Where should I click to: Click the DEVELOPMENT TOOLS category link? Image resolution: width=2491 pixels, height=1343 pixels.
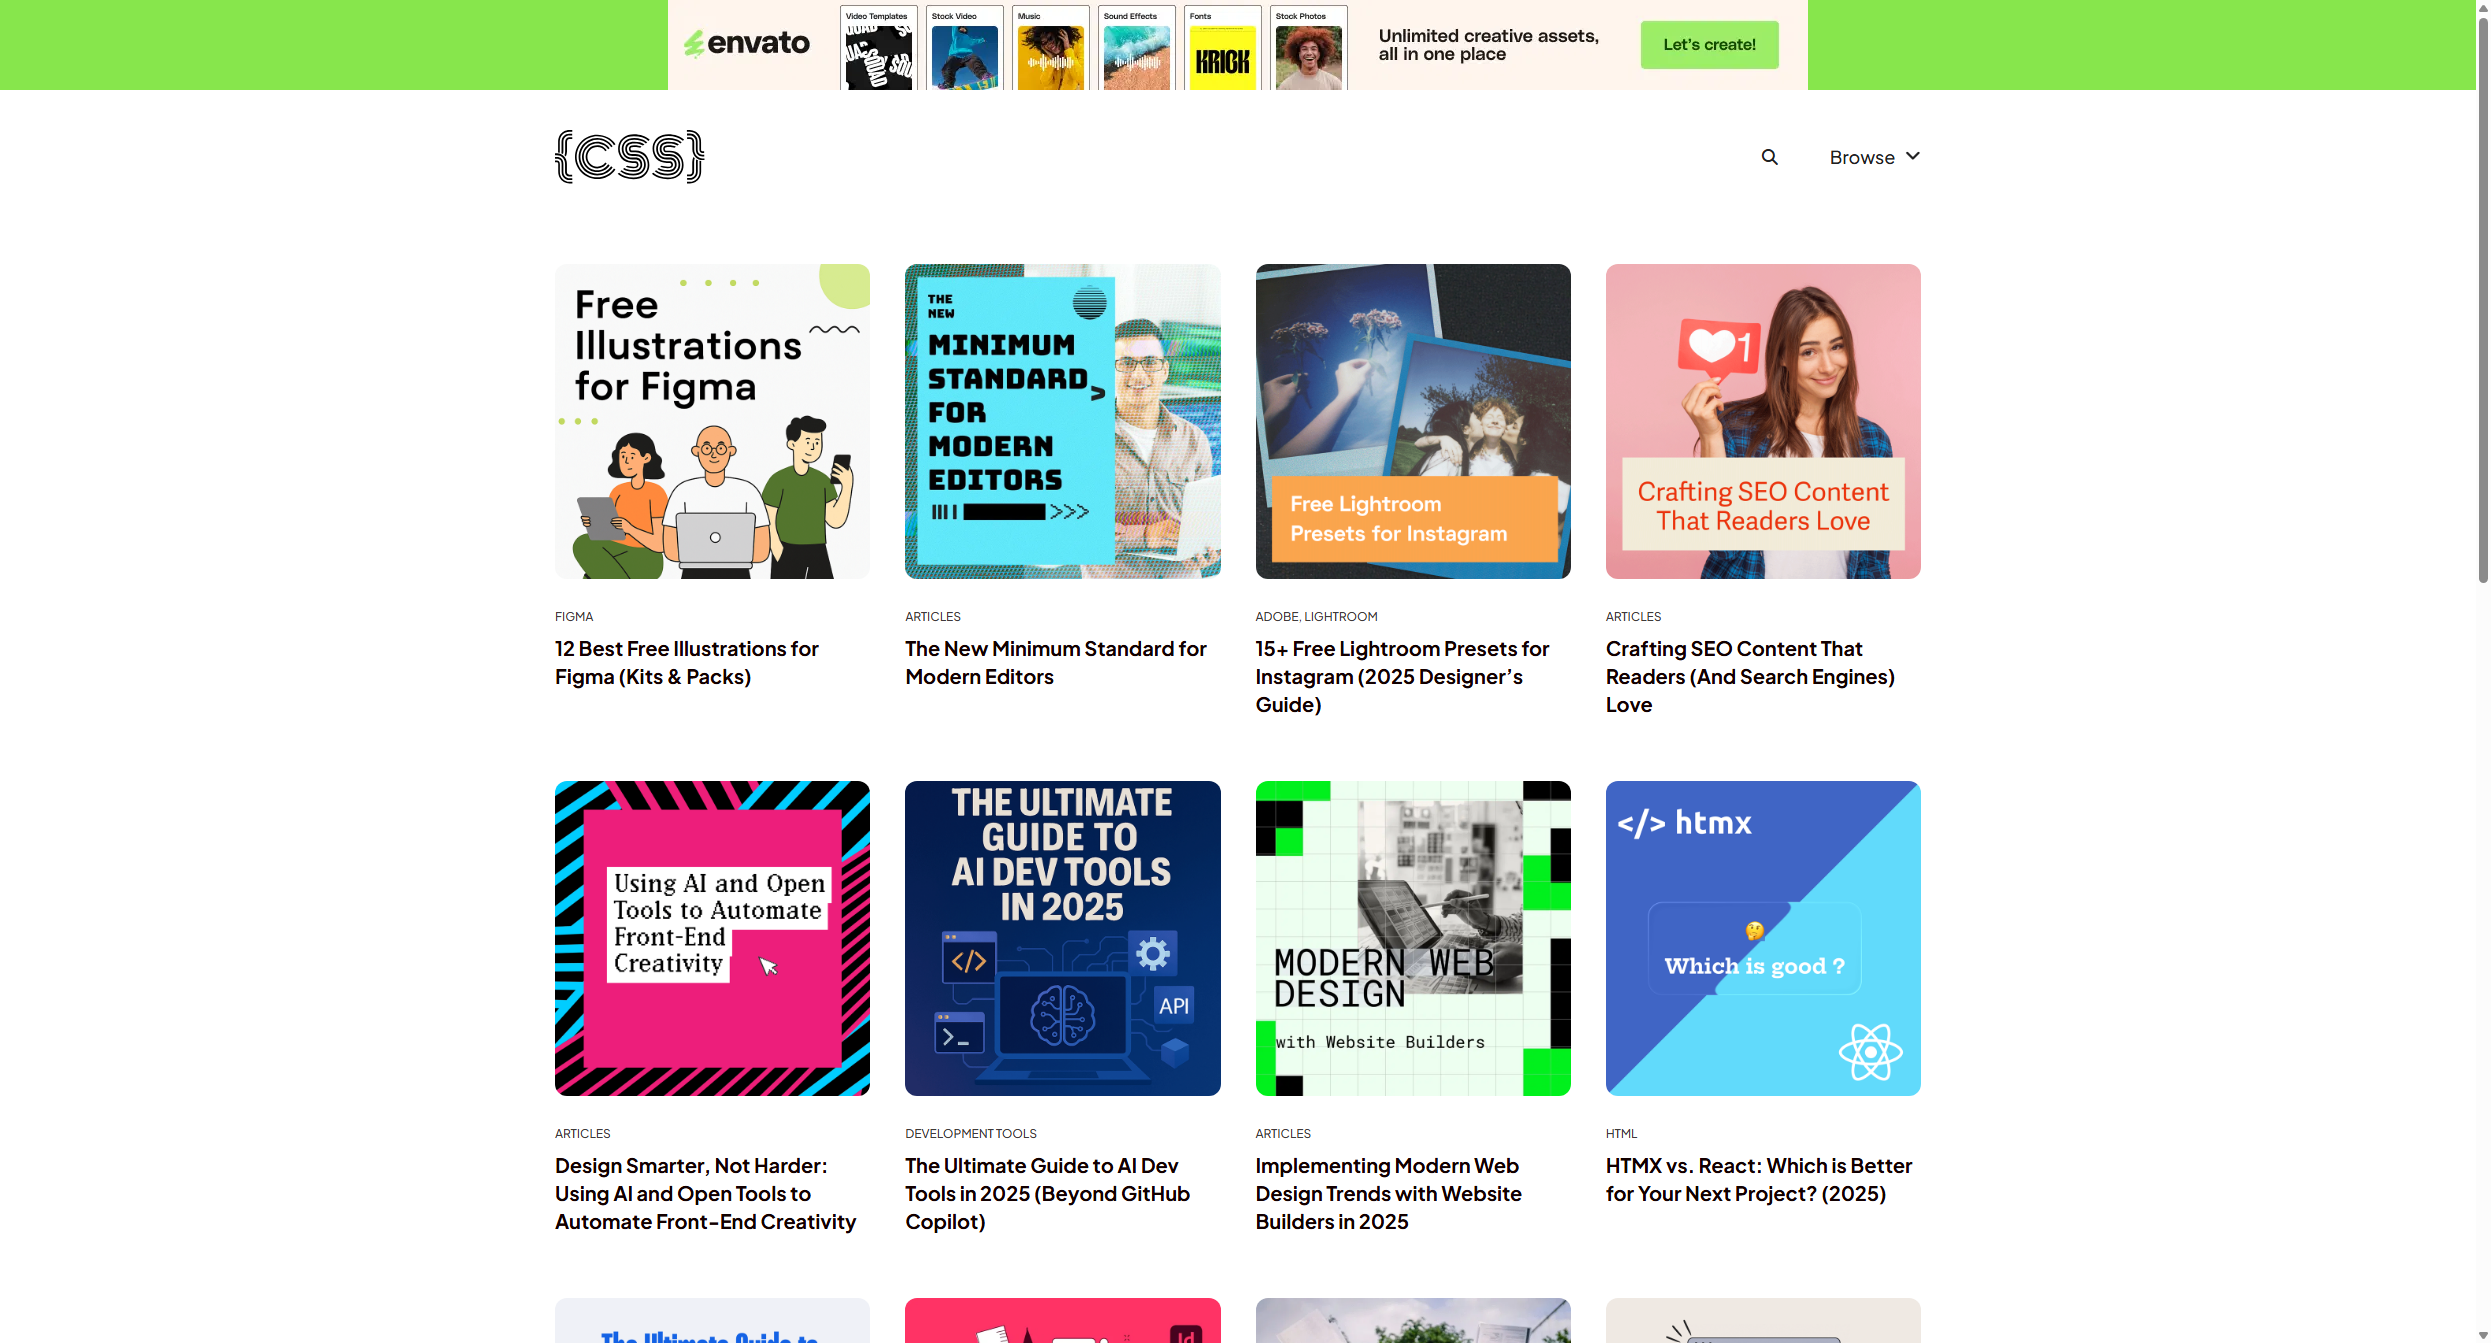point(970,1134)
